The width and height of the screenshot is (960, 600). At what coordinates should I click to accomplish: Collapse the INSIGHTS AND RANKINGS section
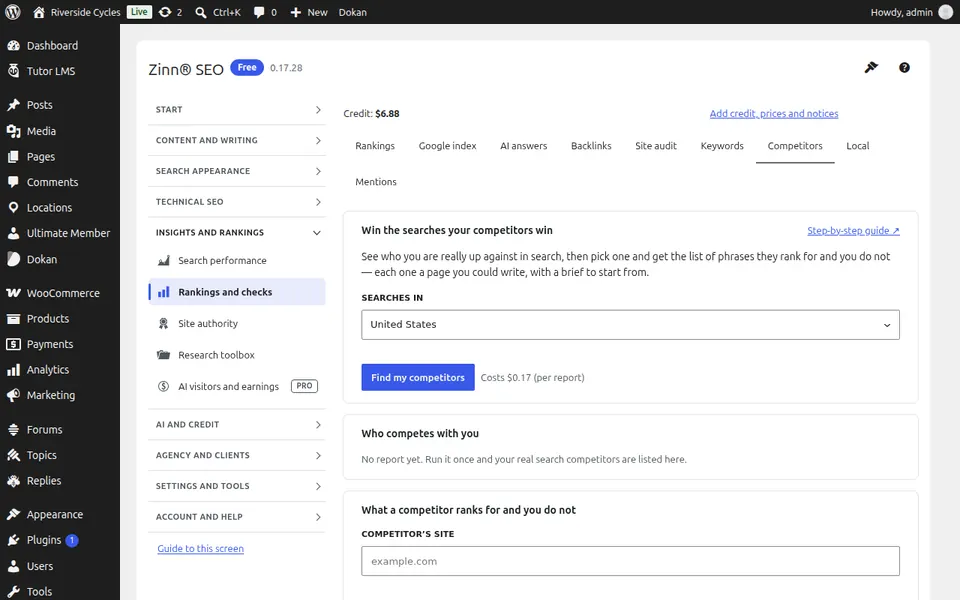pos(237,233)
